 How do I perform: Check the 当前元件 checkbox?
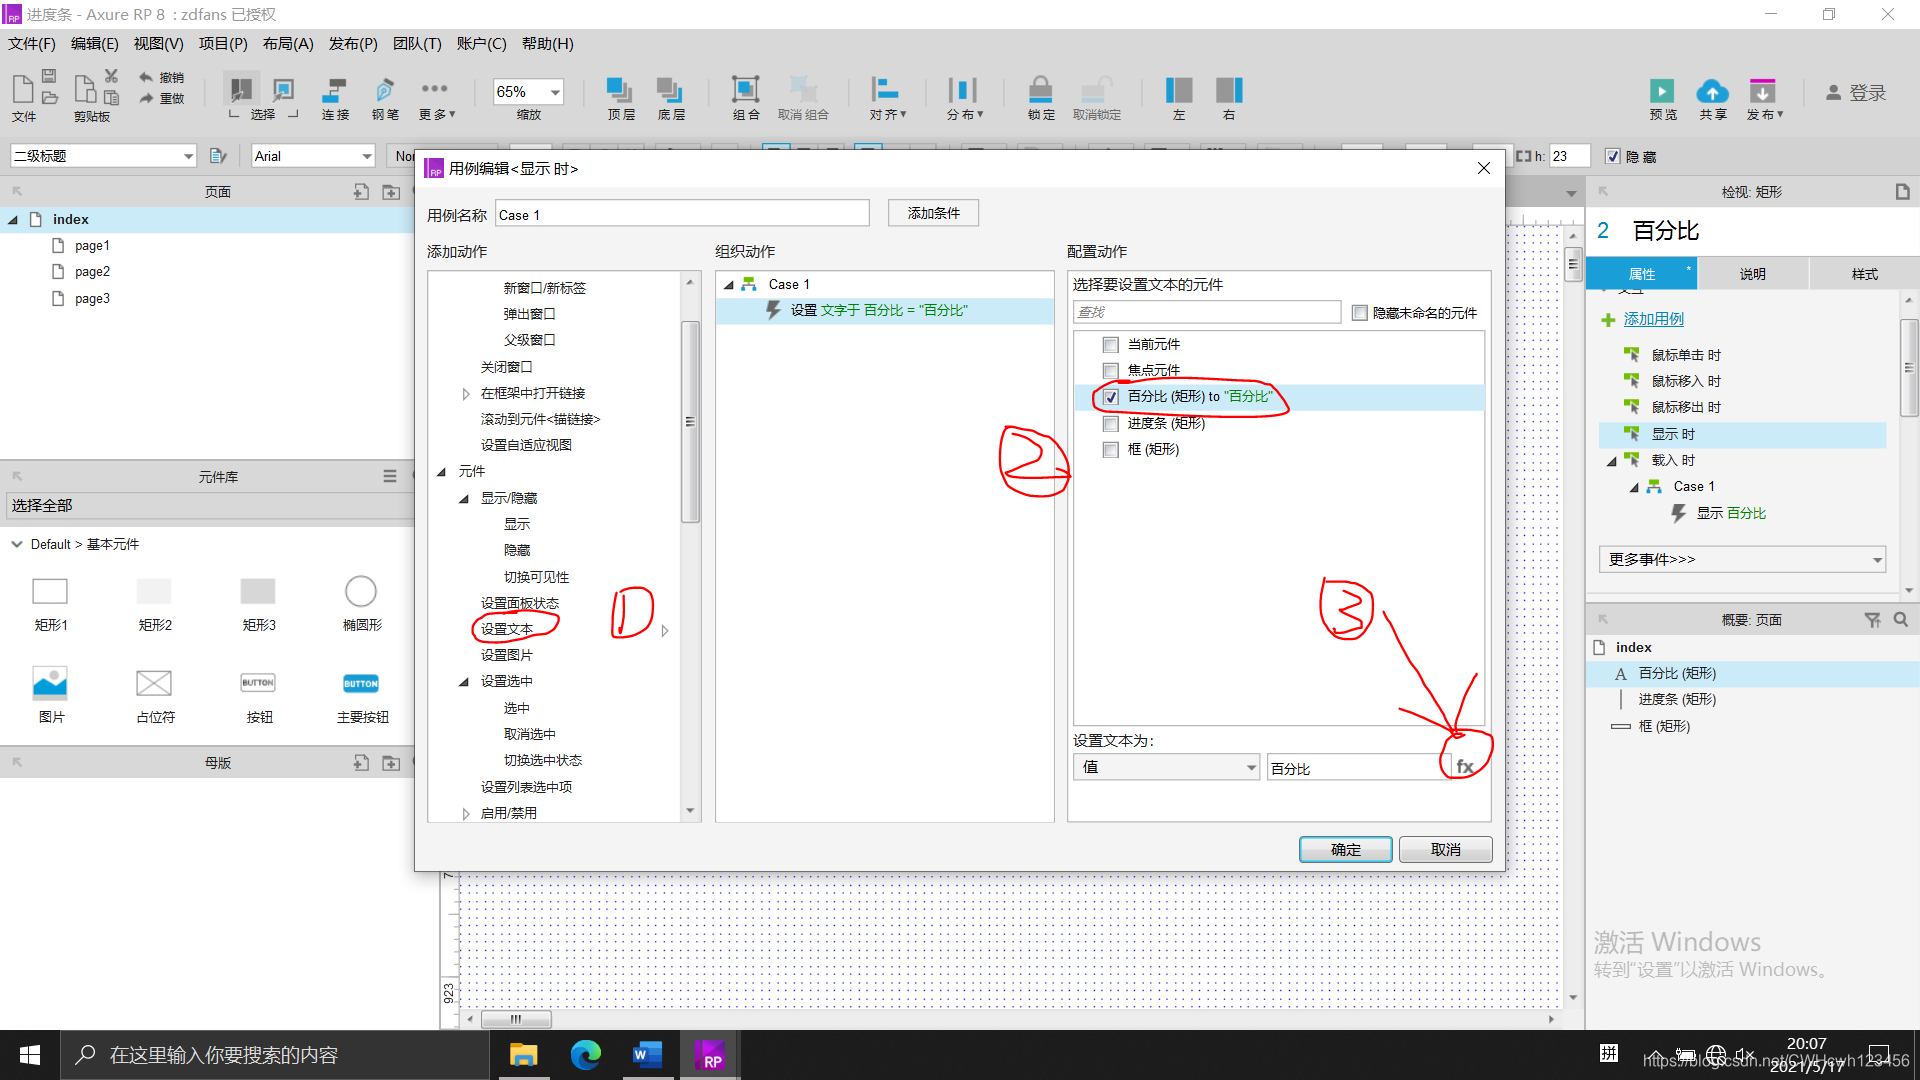pyautogui.click(x=1110, y=345)
